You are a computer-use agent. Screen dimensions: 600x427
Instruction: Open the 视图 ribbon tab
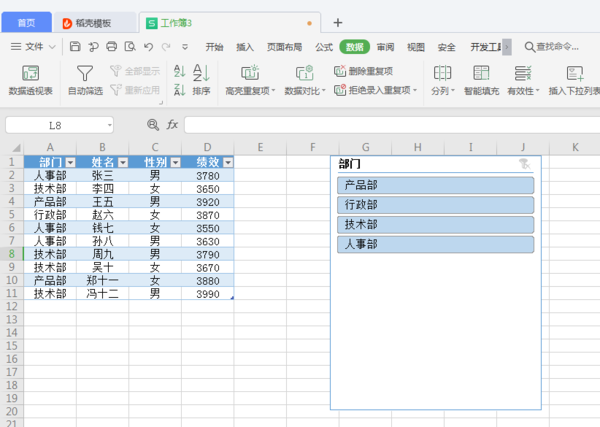[416, 47]
